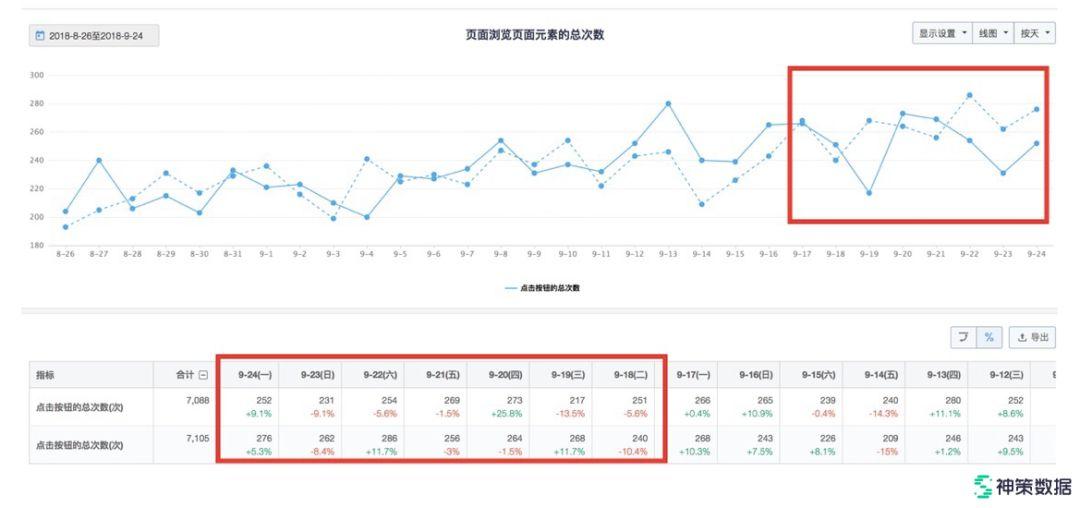Image resolution: width=1080 pixels, height=508 pixels.
Task: Collapse the 合计 column minus icon
Action: 204,375
